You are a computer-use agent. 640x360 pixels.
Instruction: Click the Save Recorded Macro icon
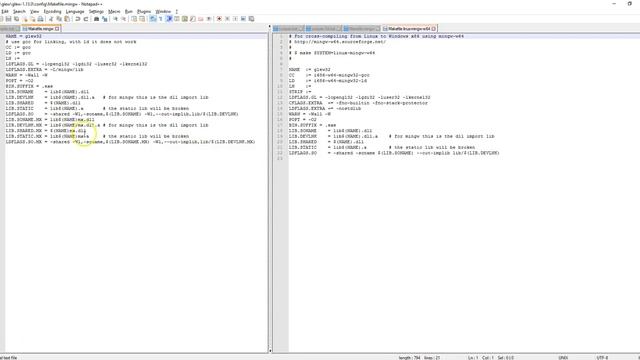tap(251, 19)
